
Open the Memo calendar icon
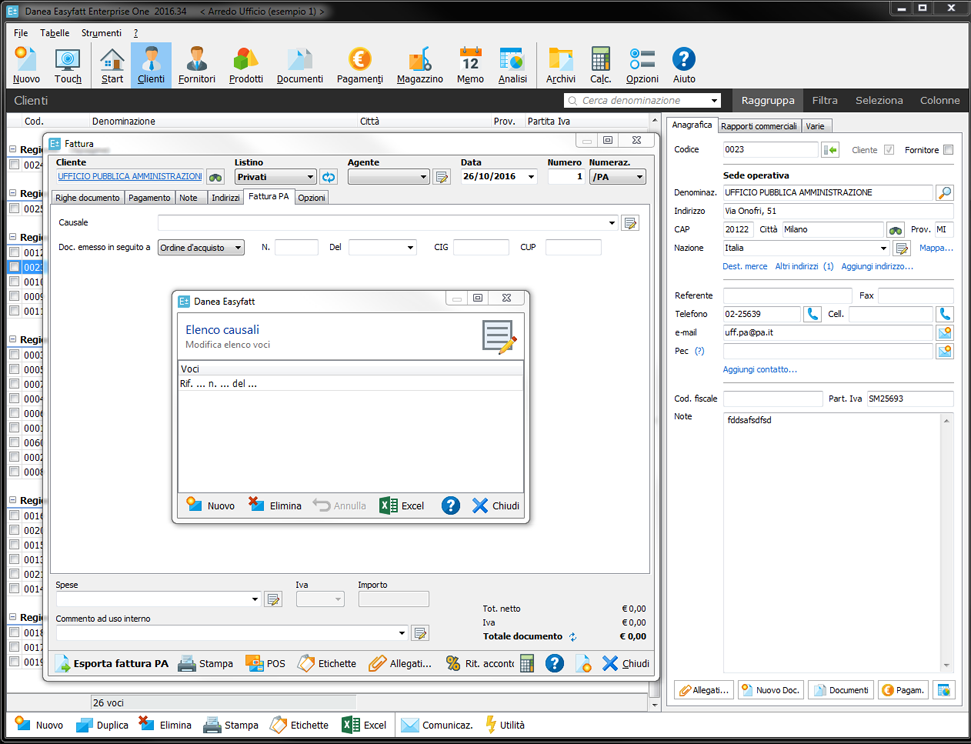tap(470, 65)
